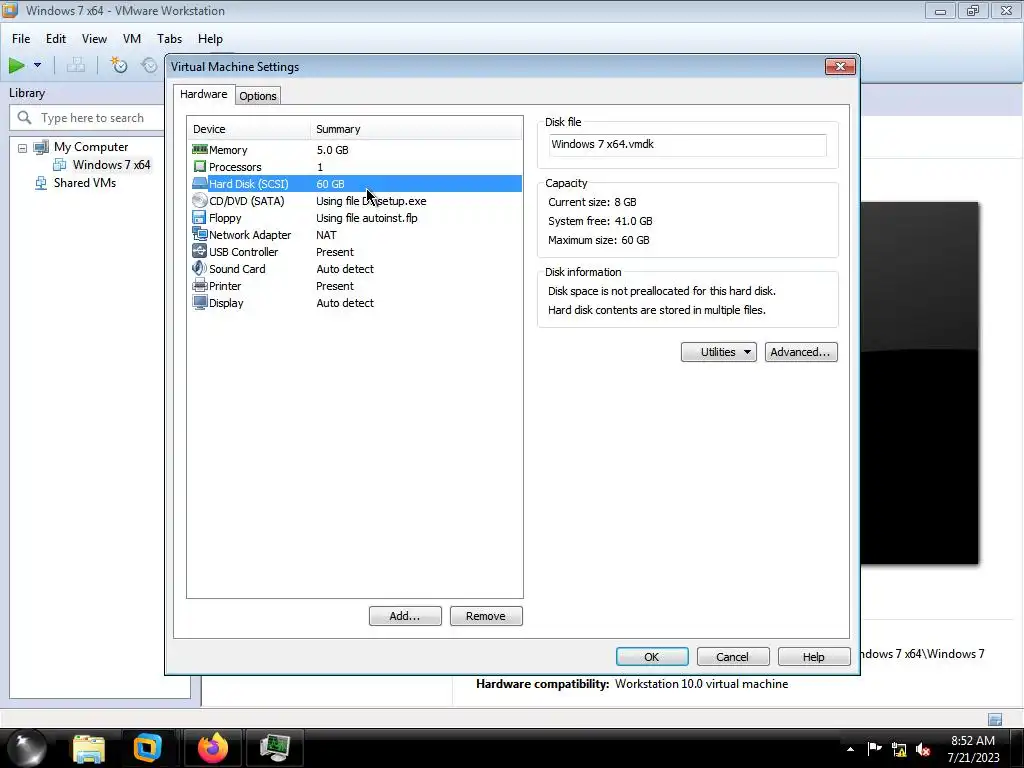Viewport: 1024px width, 768px height.
Task: Open the View menu
Action: pyautogui.click(x=94, y=39)
